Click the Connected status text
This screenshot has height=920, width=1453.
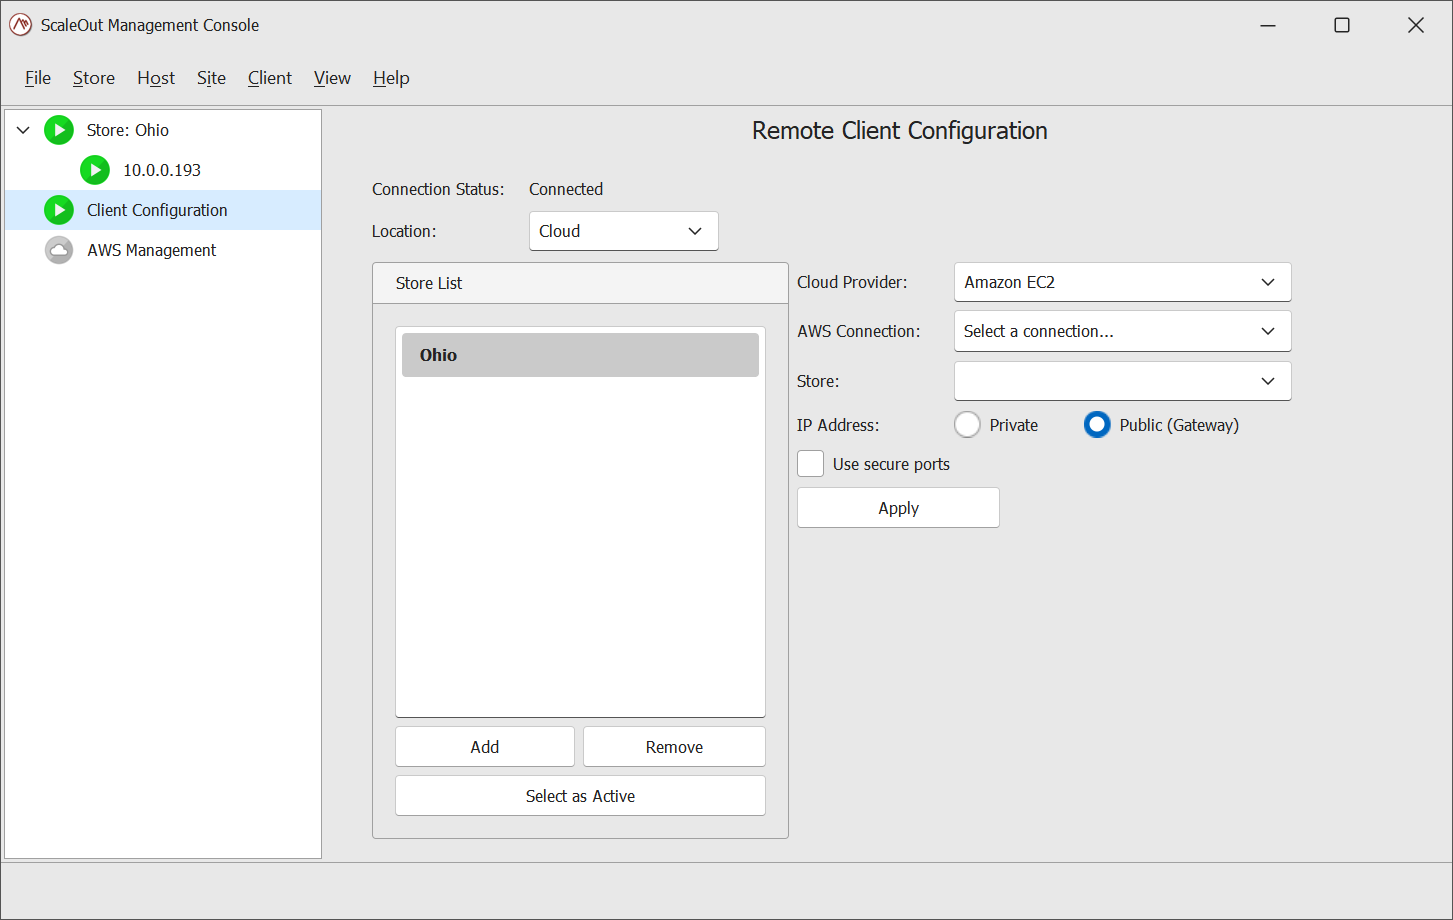point(566,189)
